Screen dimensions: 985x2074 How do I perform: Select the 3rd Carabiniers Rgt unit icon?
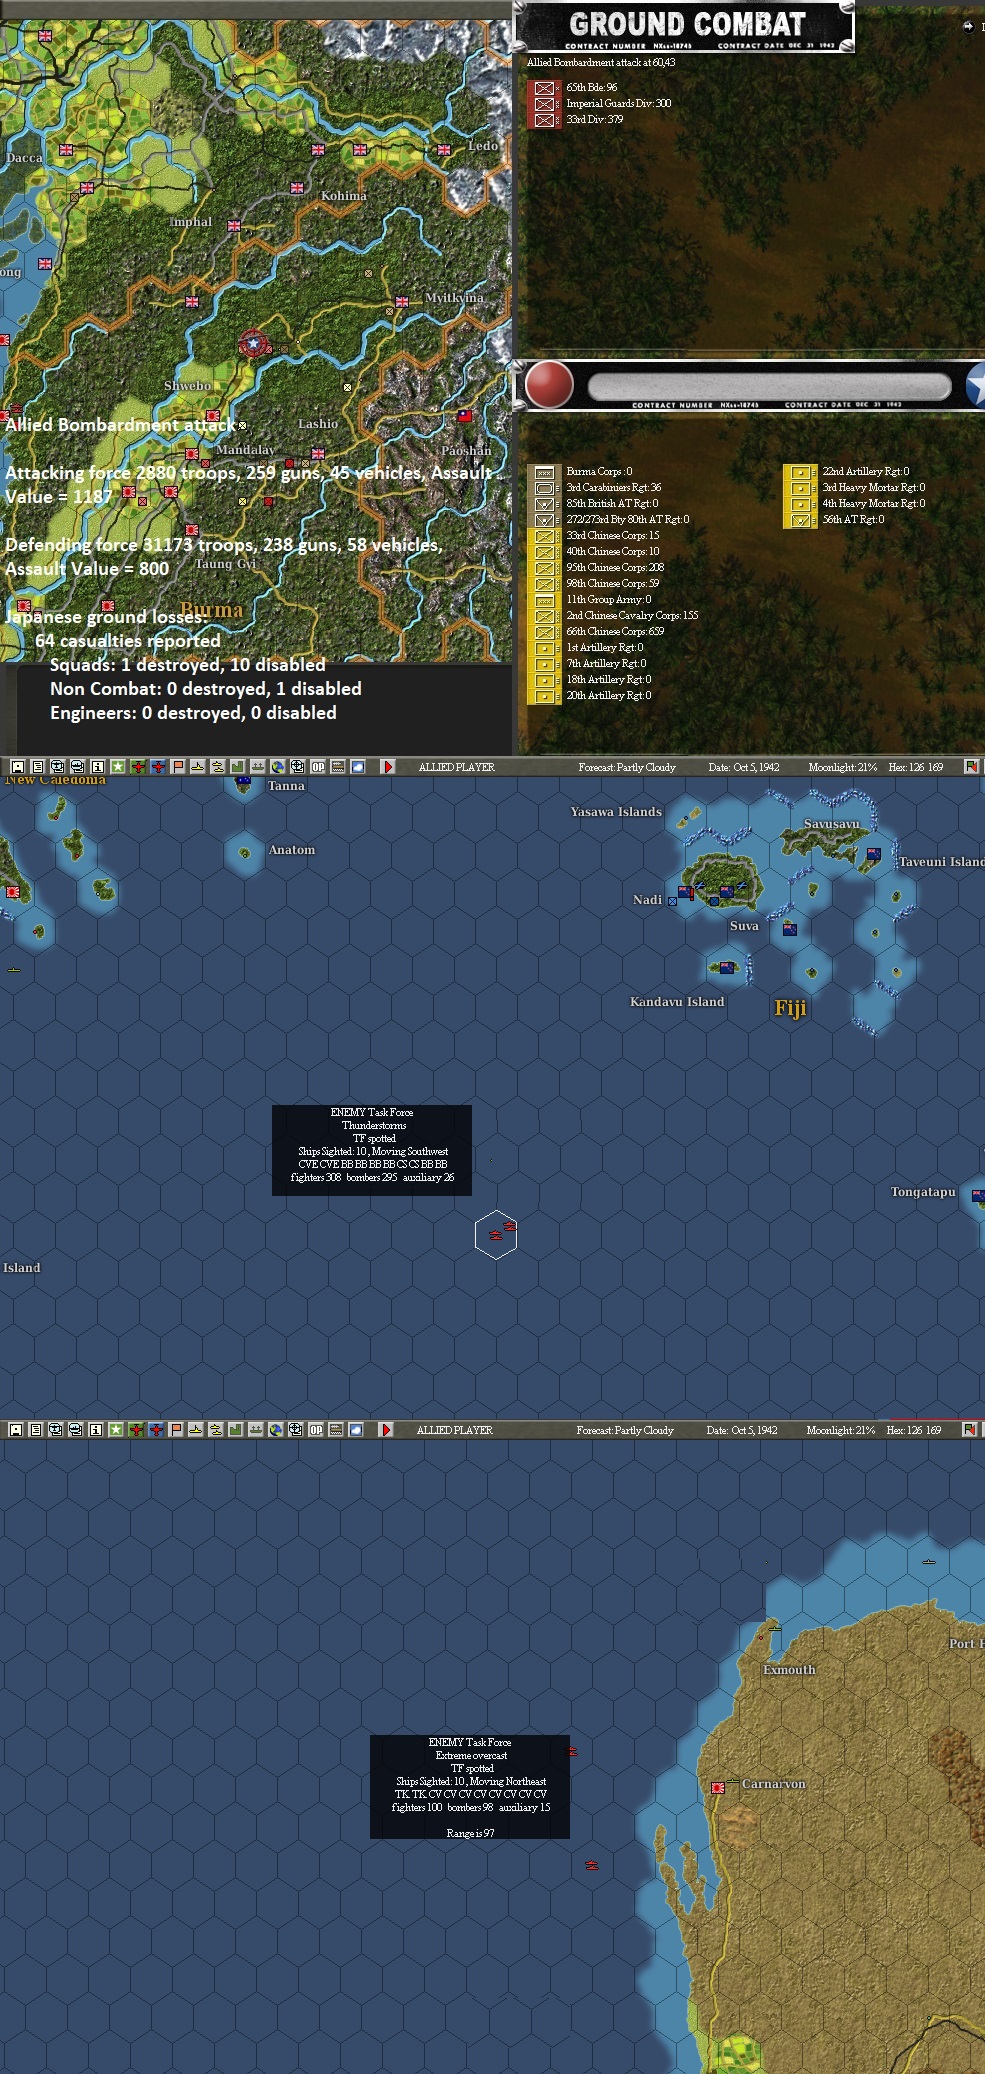[x=544, y=488]
